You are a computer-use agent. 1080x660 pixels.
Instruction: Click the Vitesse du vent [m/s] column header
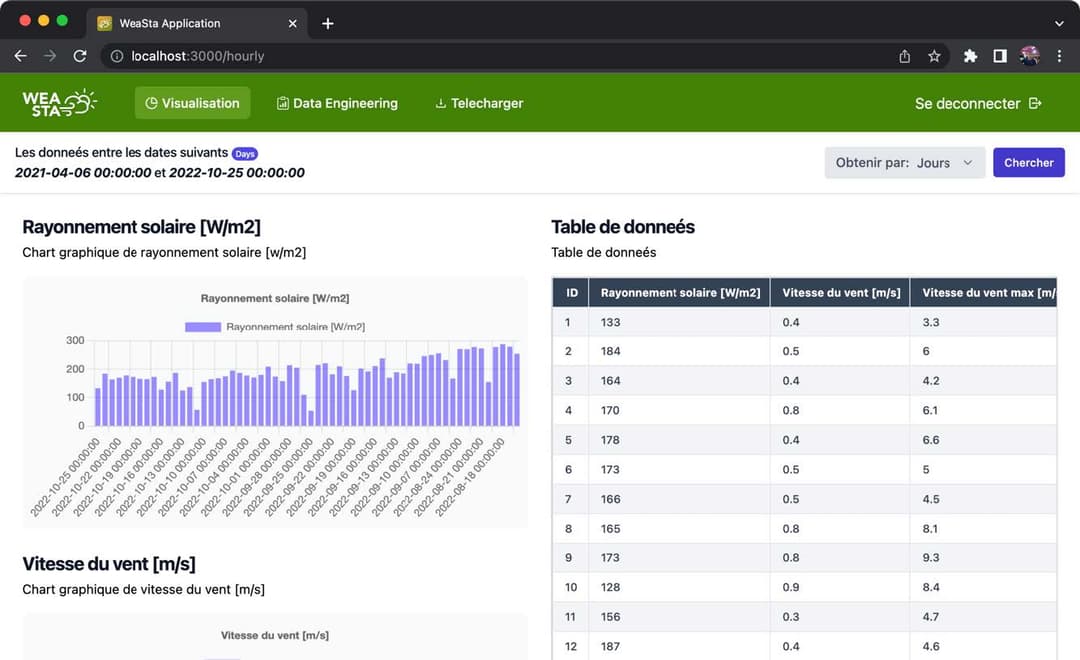pos(840,293)
